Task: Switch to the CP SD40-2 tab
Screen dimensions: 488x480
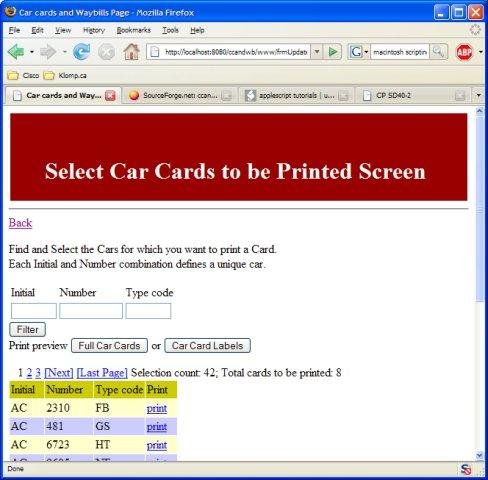Action: tap(413, 96)
